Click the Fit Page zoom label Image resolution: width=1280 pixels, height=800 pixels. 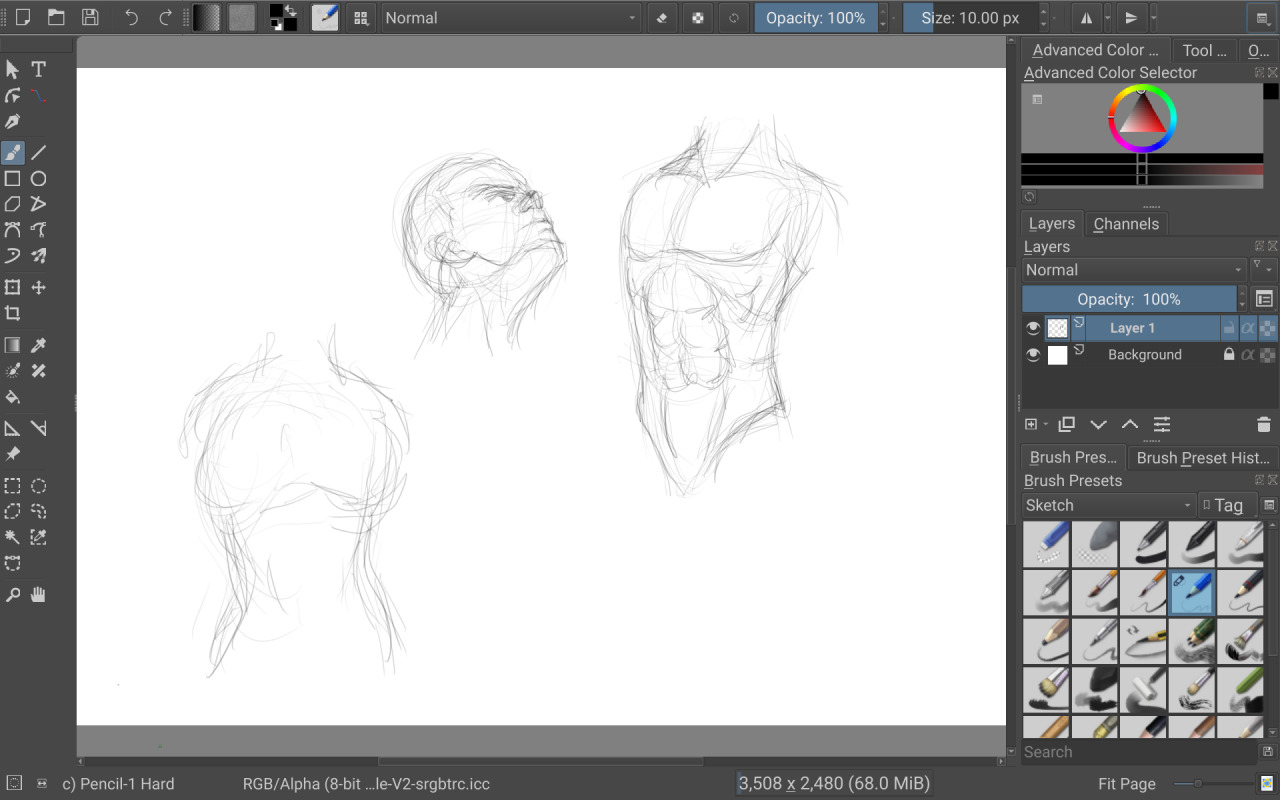[x=1126, y=784]
